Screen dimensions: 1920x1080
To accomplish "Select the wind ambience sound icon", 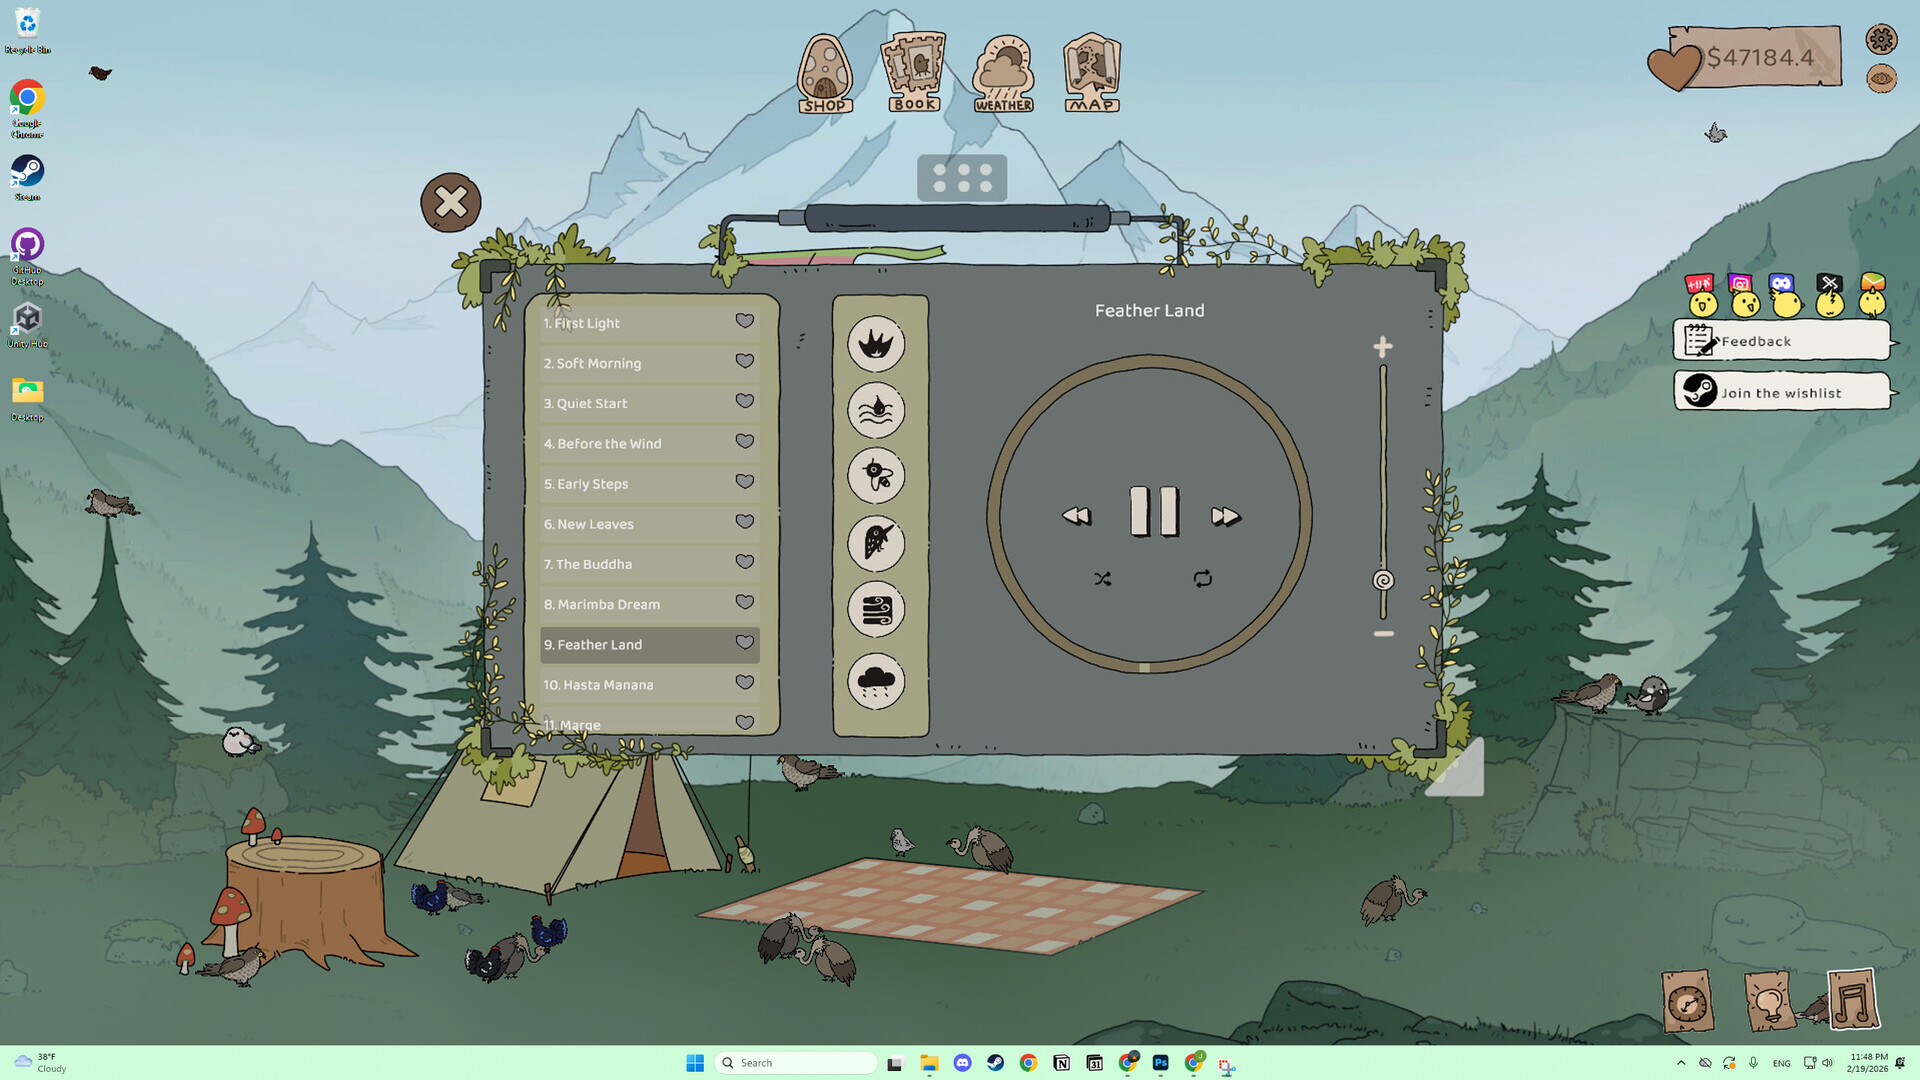I will (x=877, y=610).
